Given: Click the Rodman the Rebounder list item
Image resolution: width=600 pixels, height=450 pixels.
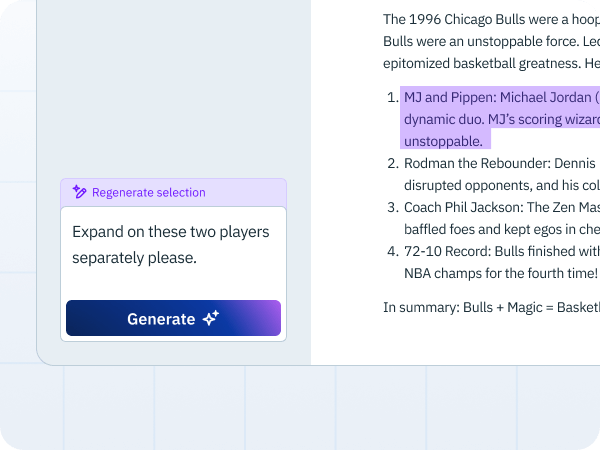Looking at the screenshot, I should pos(502,174).
